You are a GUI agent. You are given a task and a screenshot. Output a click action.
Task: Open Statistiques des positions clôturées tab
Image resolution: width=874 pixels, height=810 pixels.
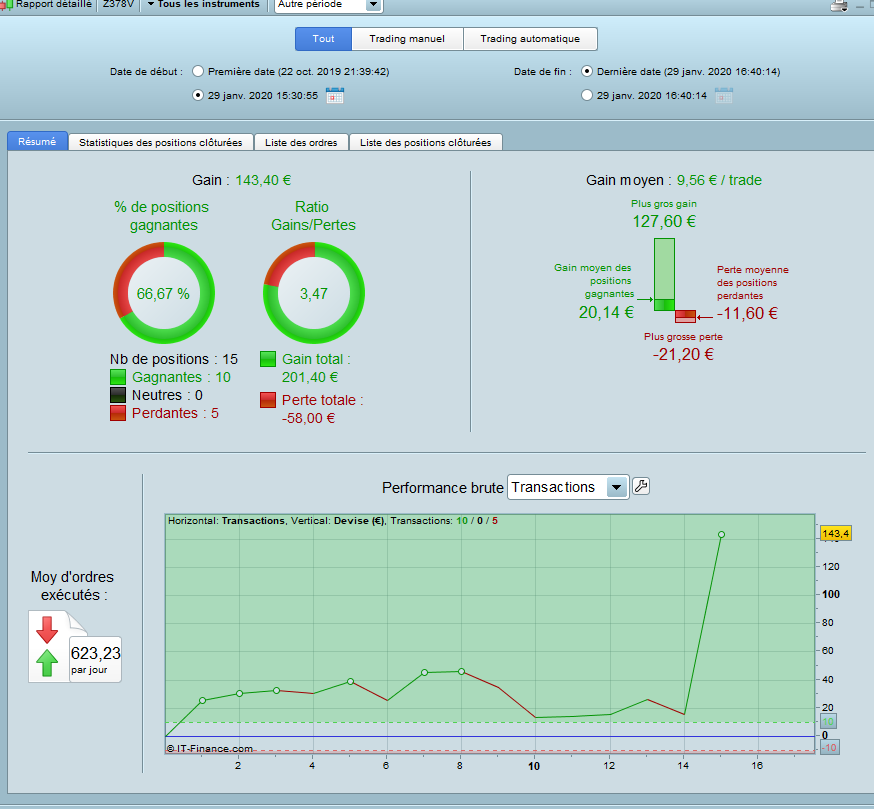[x=161, y=143]
